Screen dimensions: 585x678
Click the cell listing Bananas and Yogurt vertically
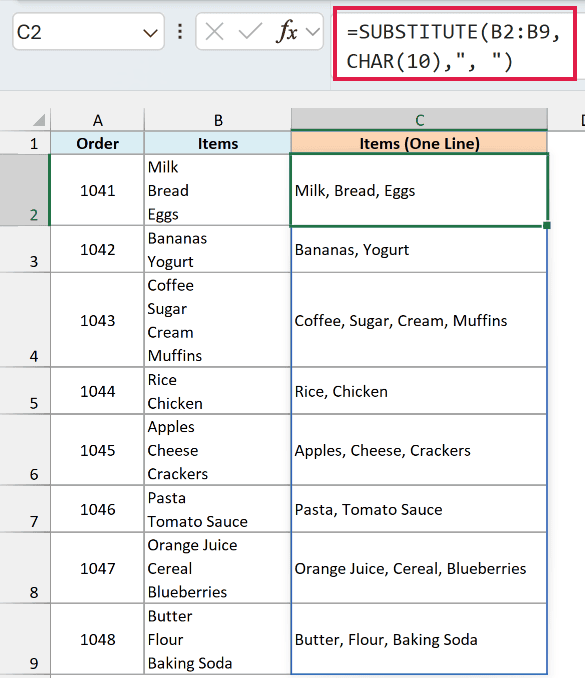(218, 249)
